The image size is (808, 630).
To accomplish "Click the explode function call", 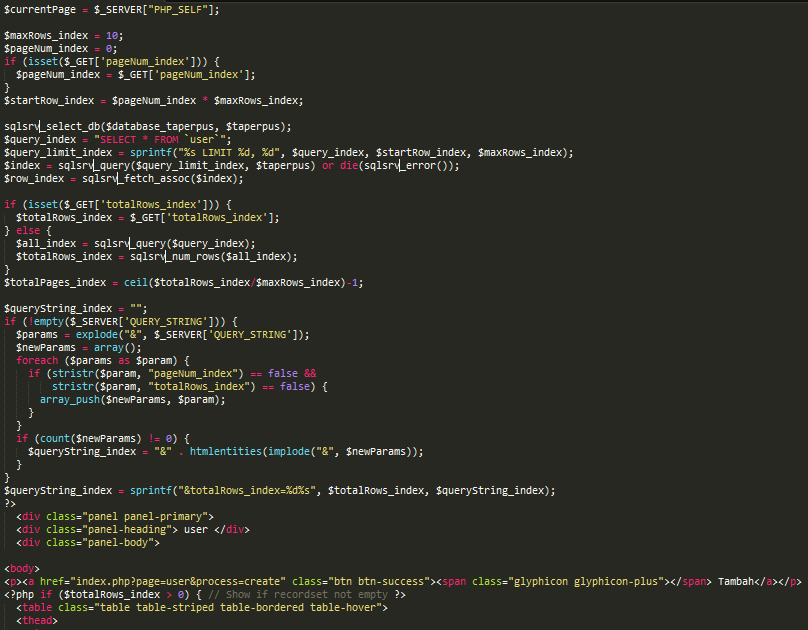I will [x=96, y=334].
